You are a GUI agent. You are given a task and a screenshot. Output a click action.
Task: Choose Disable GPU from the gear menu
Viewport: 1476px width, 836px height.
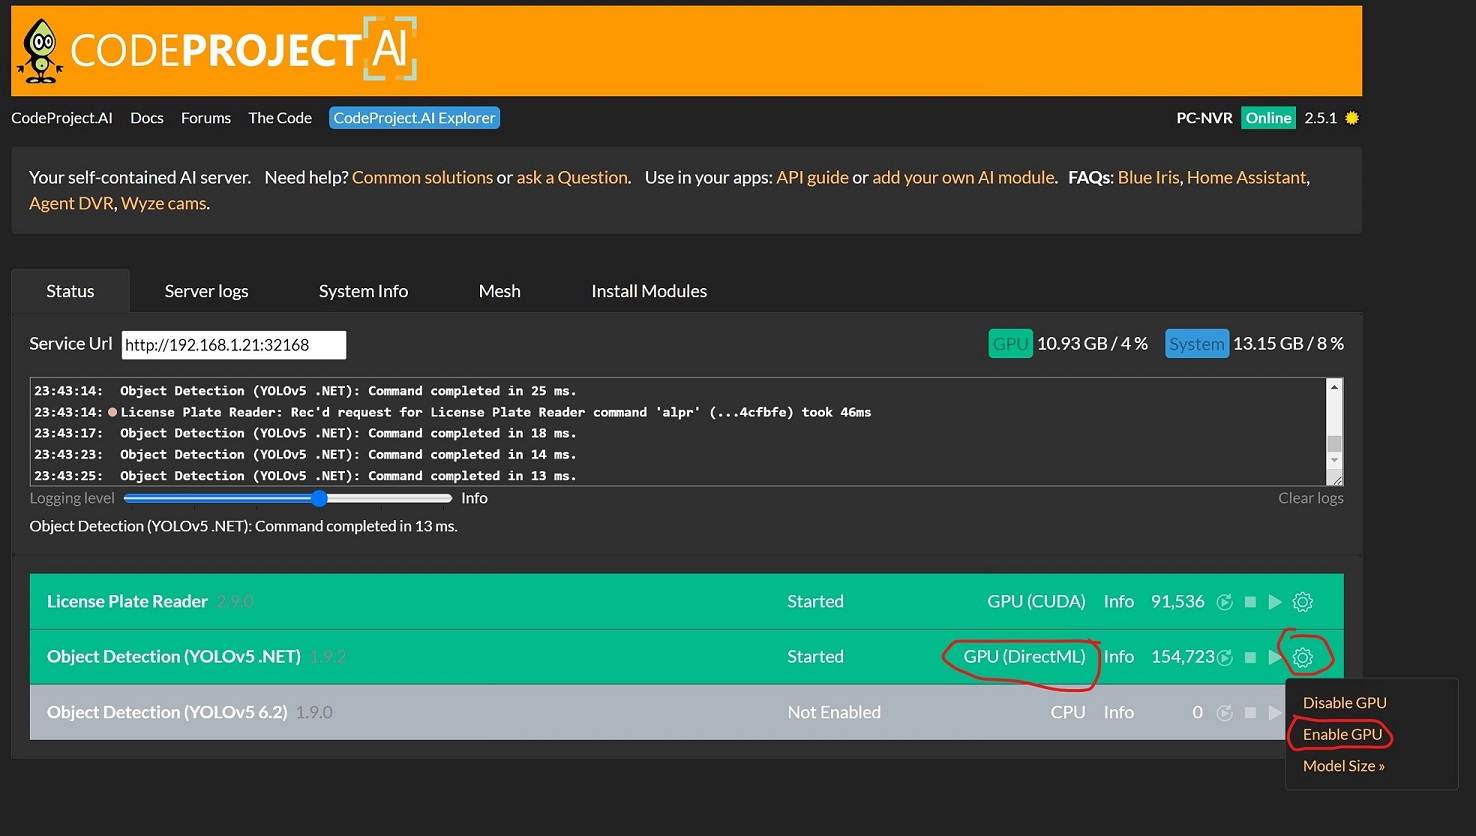click(1344, 703)
